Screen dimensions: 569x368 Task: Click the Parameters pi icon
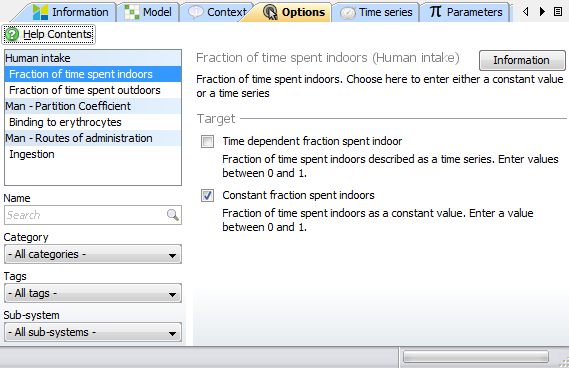point(435,12)
